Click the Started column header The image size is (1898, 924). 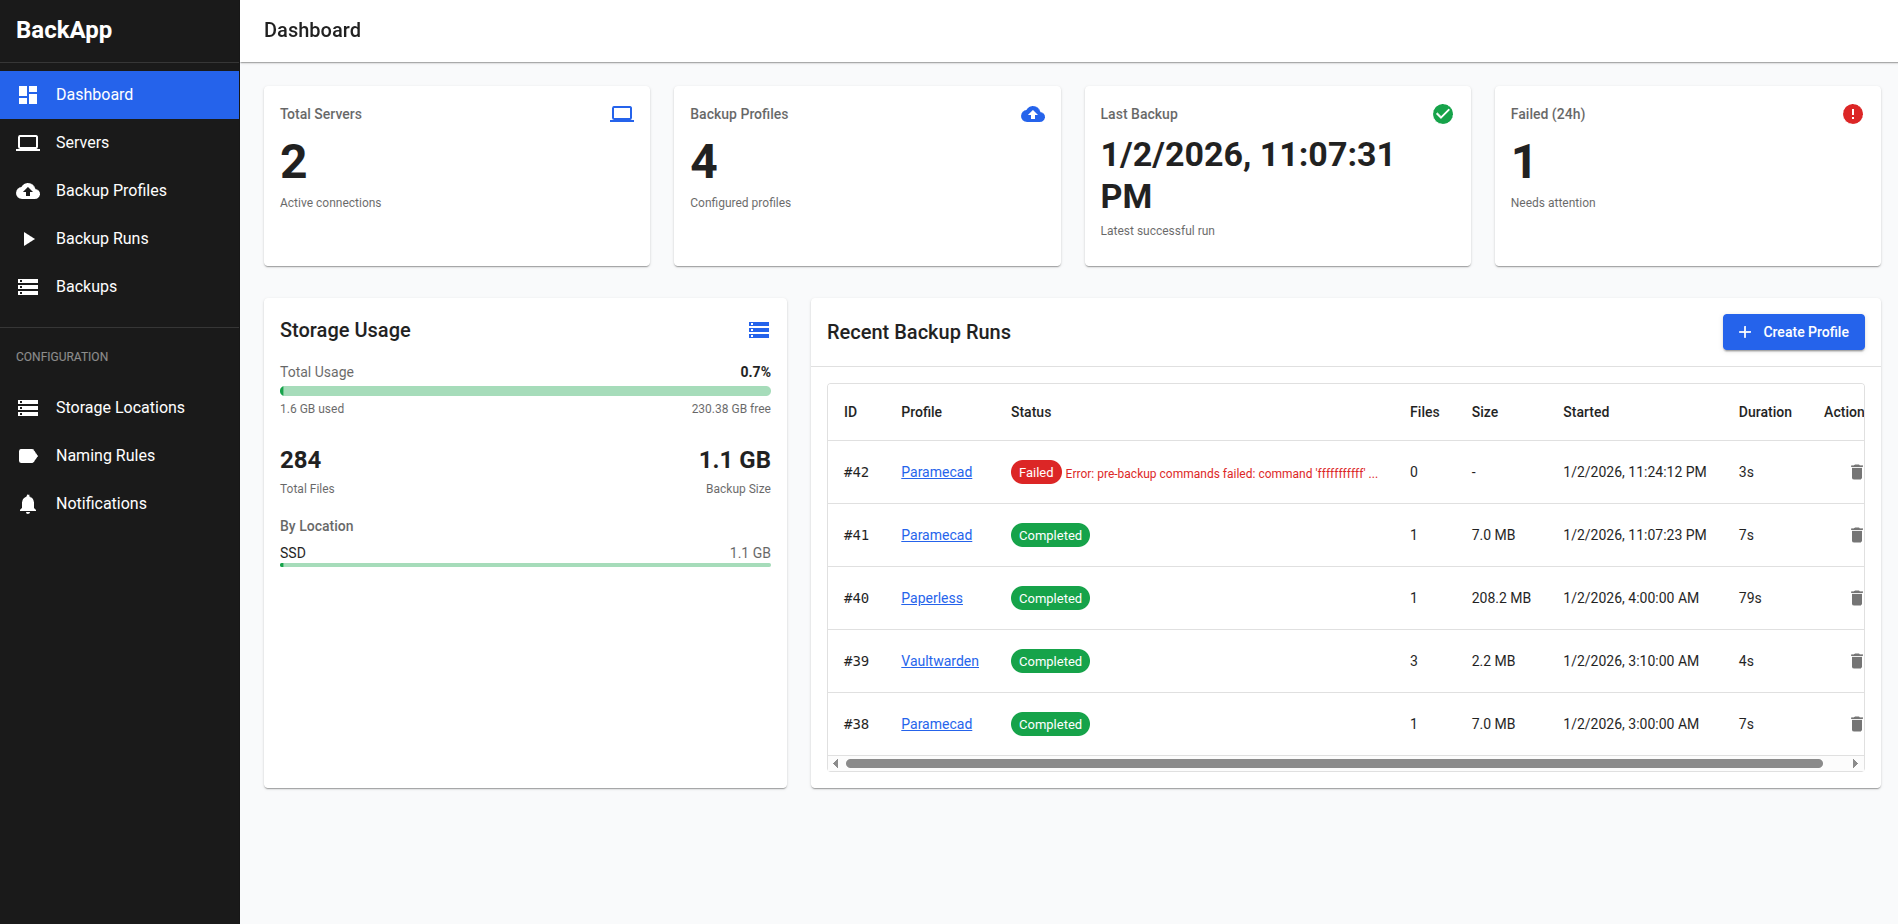point(1586,412)
